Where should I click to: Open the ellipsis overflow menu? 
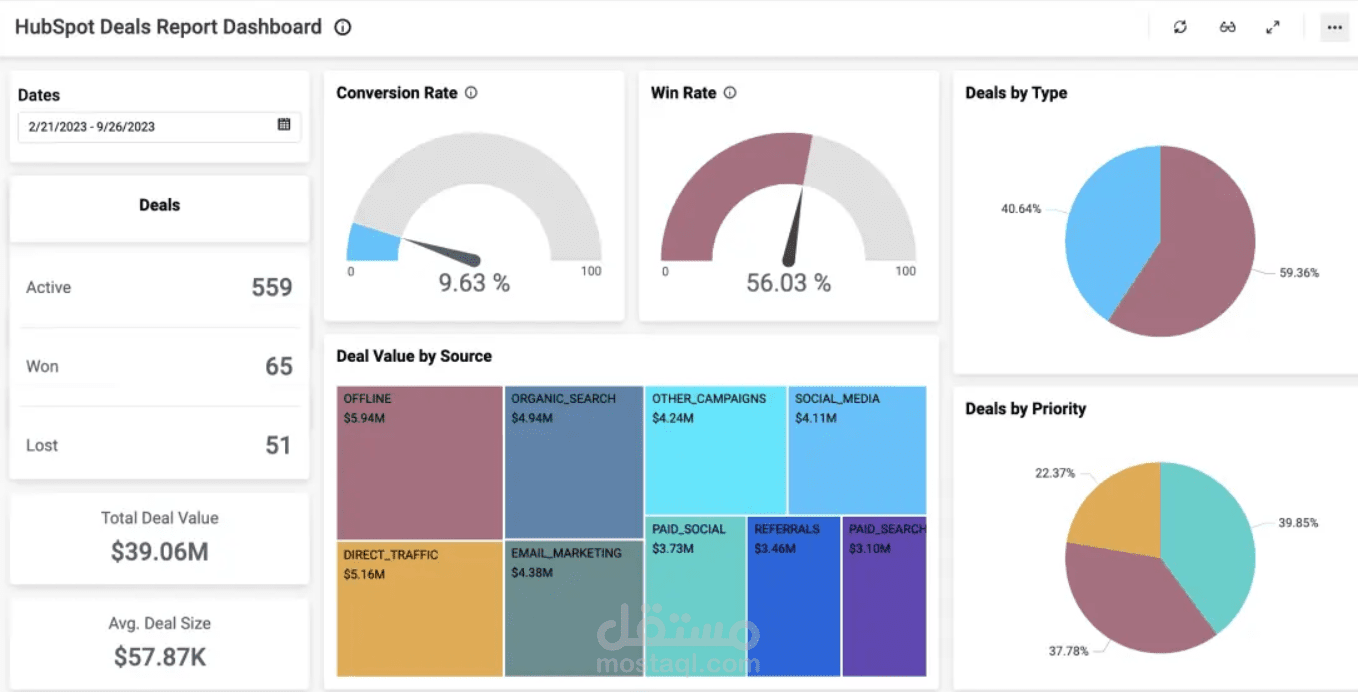tap(1334, 27)
